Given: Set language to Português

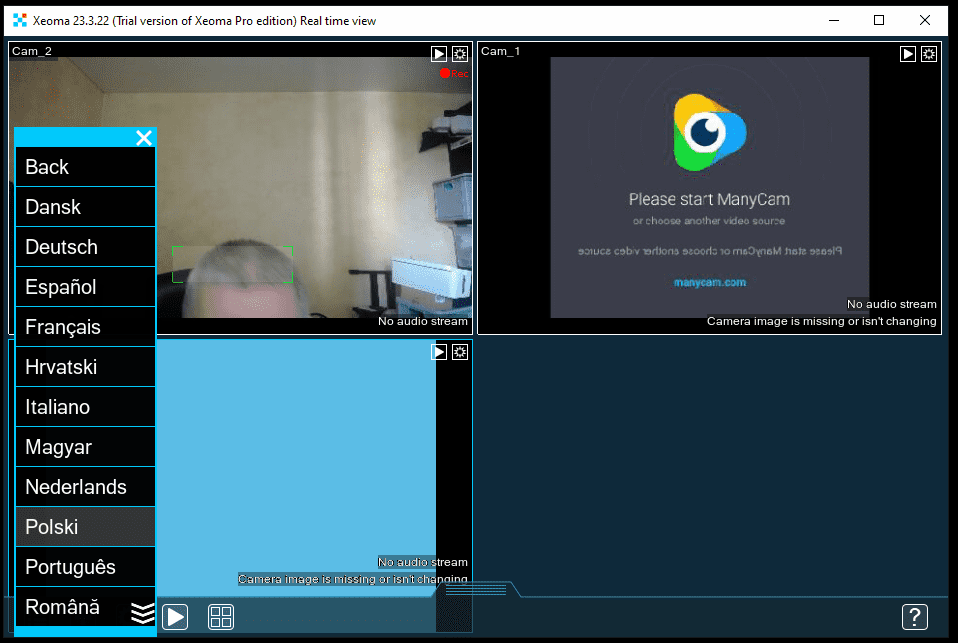Looking at the screenshot, I should [x=86, y=567].
